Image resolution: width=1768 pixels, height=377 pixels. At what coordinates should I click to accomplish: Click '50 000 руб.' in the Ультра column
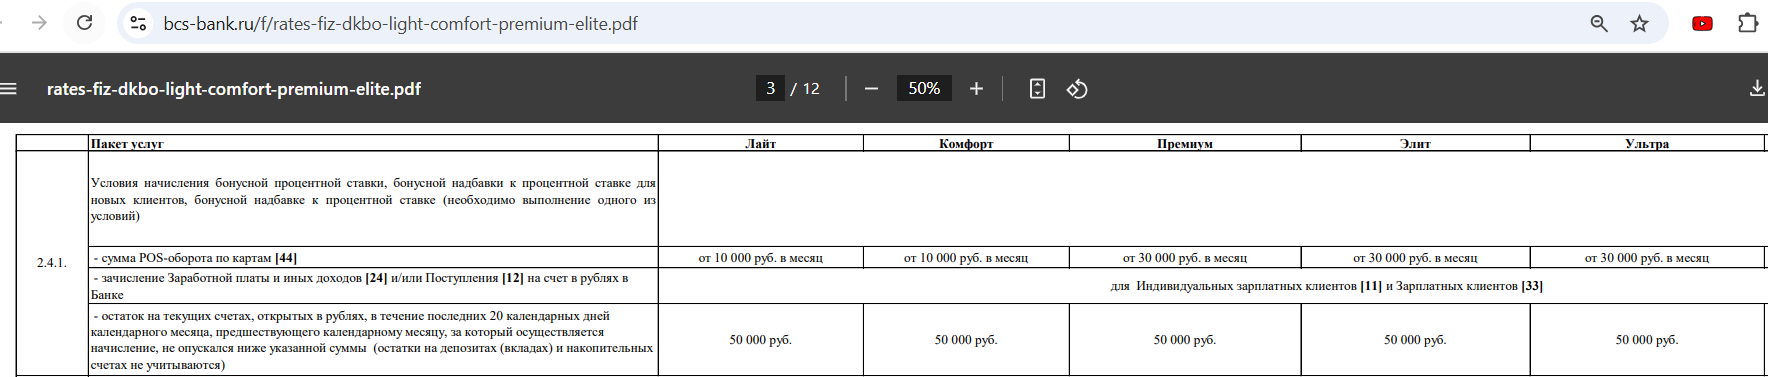pos(1647,340)
